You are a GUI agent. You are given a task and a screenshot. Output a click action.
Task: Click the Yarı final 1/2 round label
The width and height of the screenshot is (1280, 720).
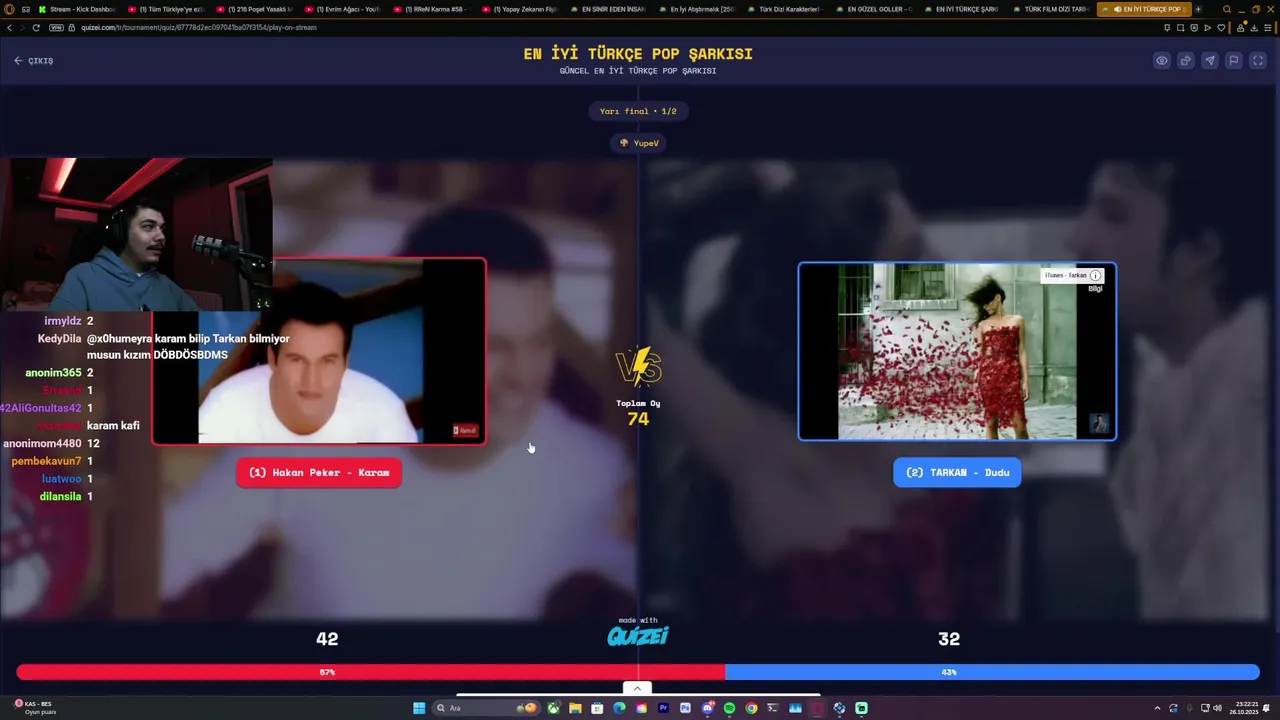coord(638,111)
